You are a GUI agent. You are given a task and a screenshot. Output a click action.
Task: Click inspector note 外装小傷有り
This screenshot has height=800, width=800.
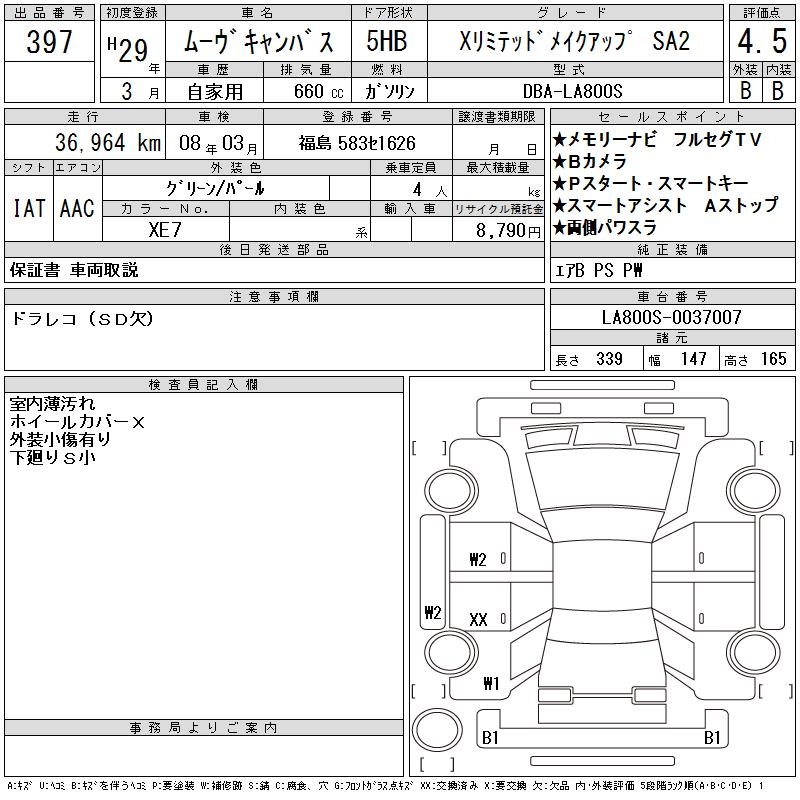(x=60, y=439)
